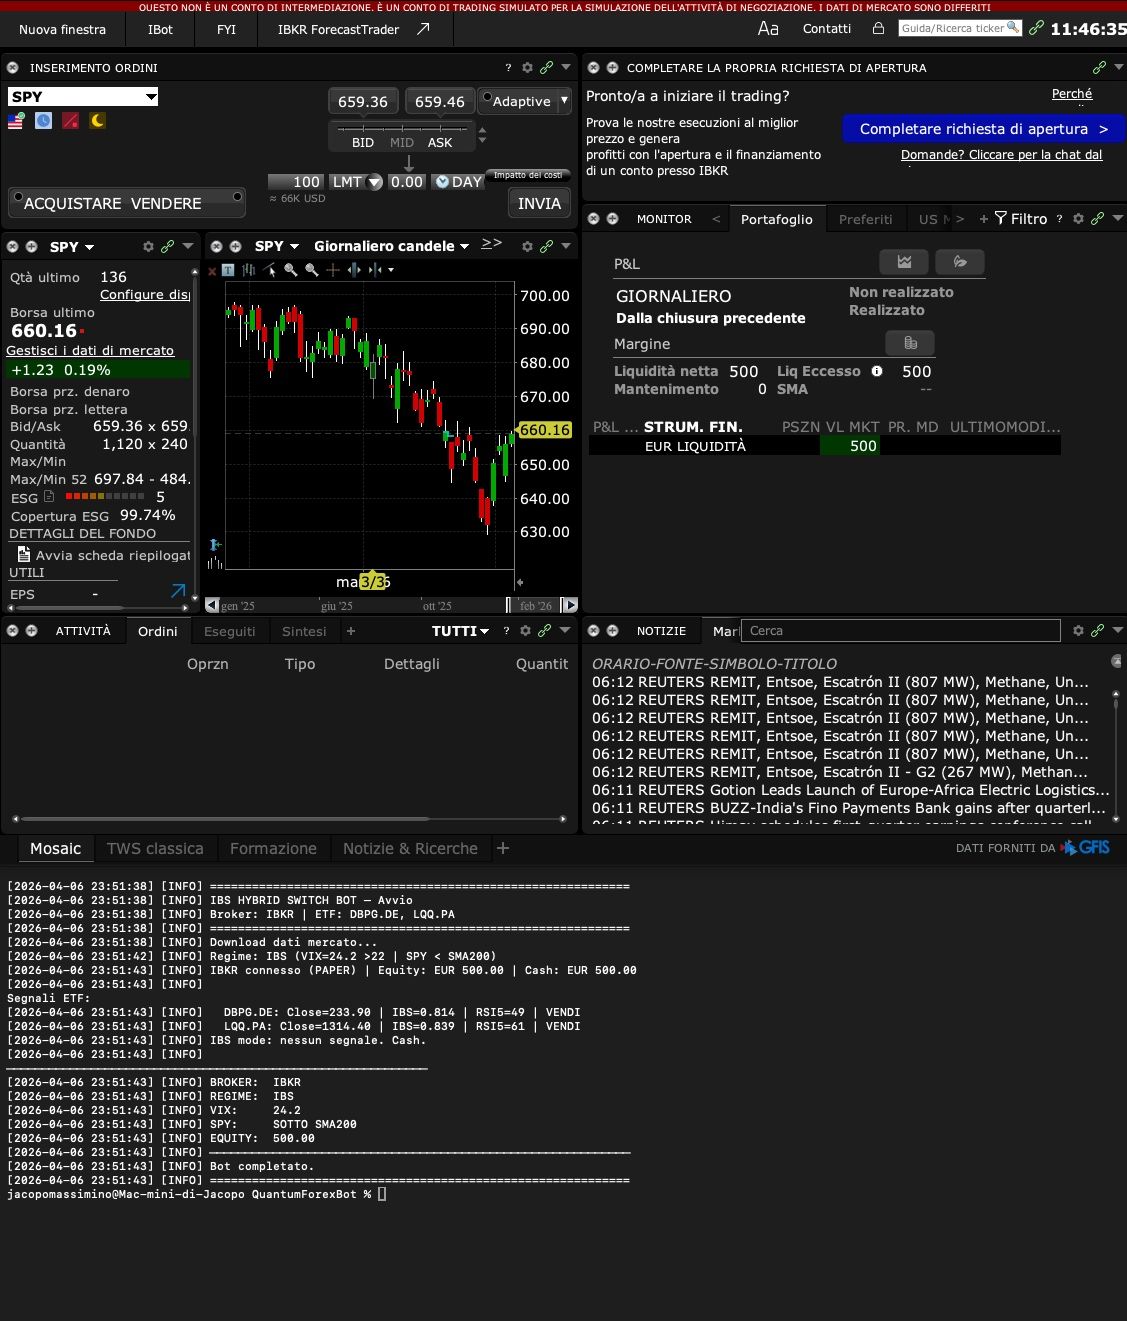Select the ACQUISTARE buy radio option
This screenshot has width=1127, height=1321.
click(16, 196)
